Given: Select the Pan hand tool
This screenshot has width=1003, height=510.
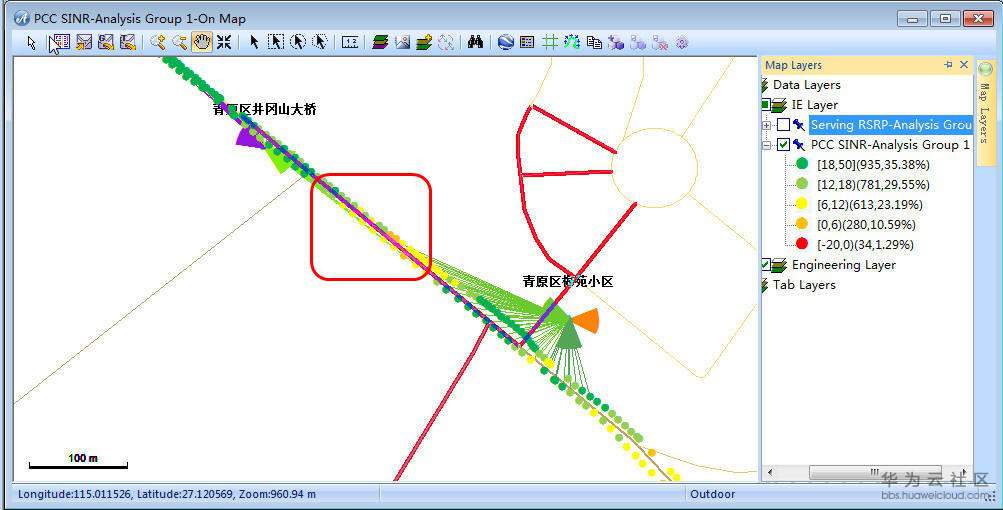Looking at the screenshot, I should click(x=202, y=43).
